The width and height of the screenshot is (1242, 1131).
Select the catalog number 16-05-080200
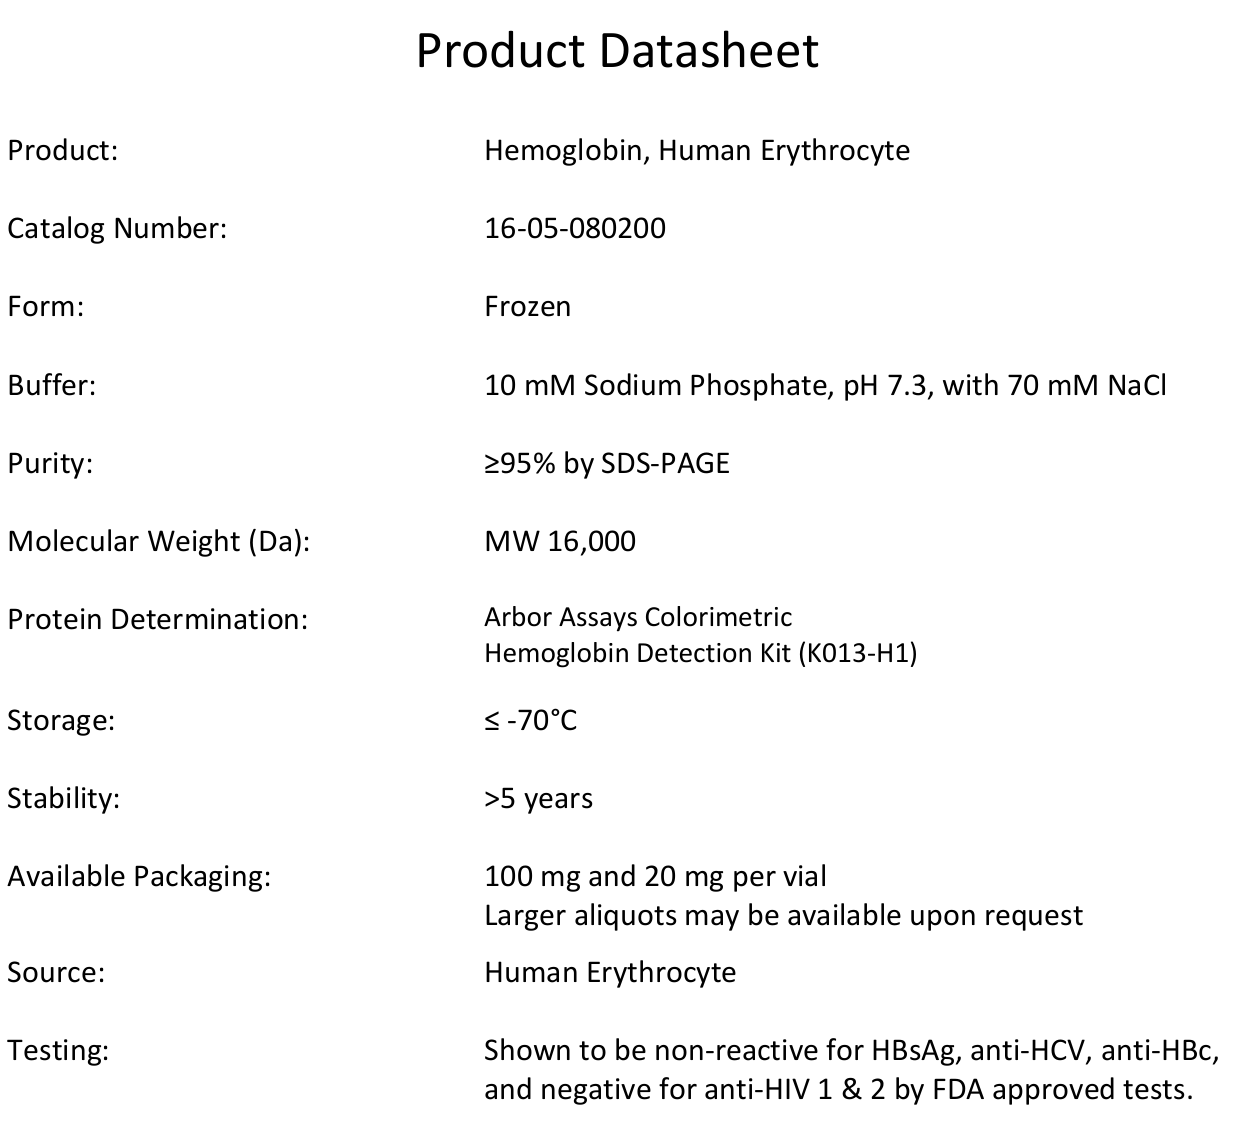[575, 228]
